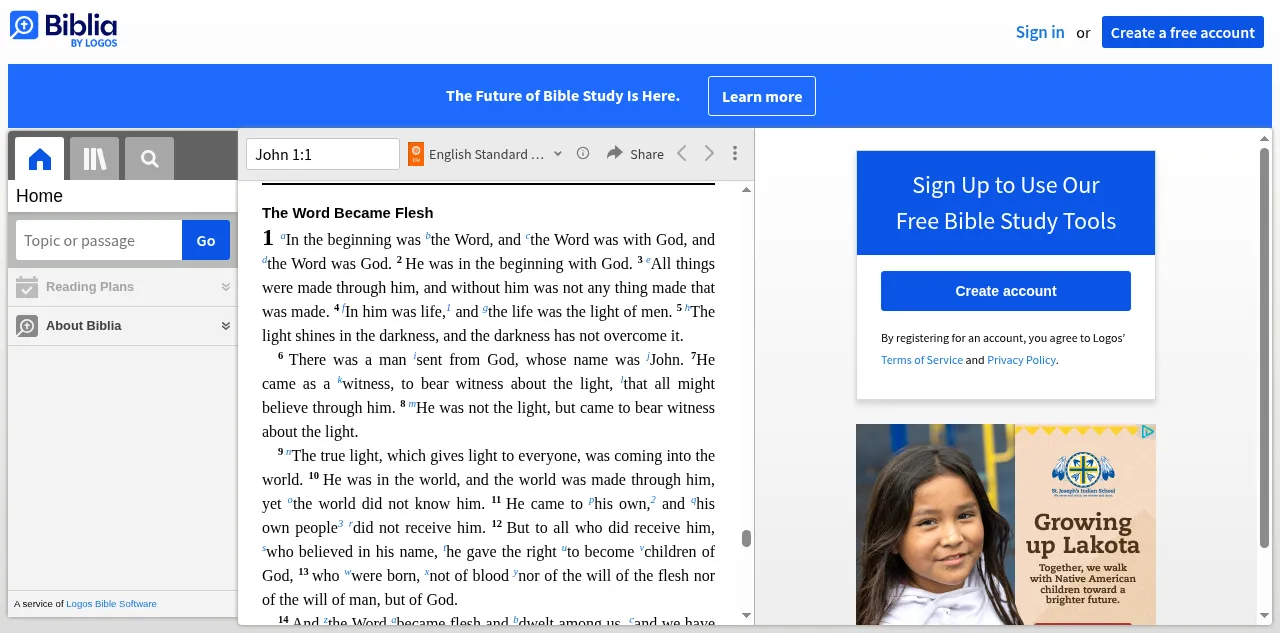Click cross-reference w before 'were born'
The height and width of the screenshot is (633, 1280).
[x=348, y=573]
